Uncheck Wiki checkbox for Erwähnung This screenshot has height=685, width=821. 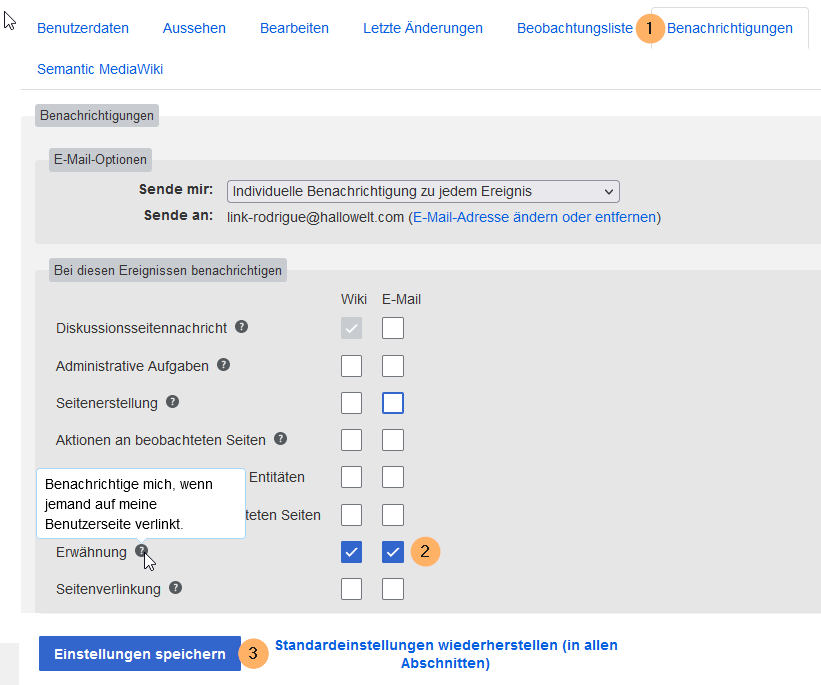(351, 552)
